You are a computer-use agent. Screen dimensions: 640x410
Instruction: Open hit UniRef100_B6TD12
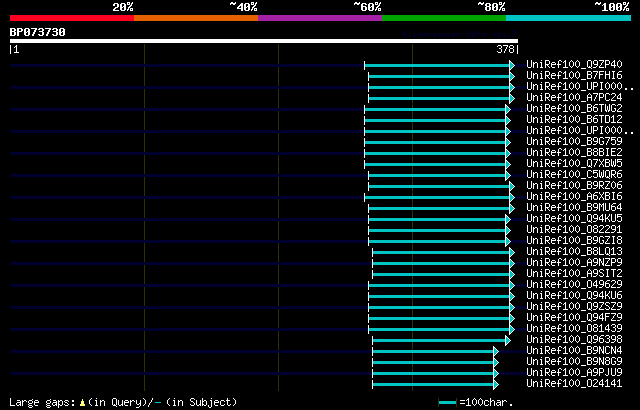(574, 120)
